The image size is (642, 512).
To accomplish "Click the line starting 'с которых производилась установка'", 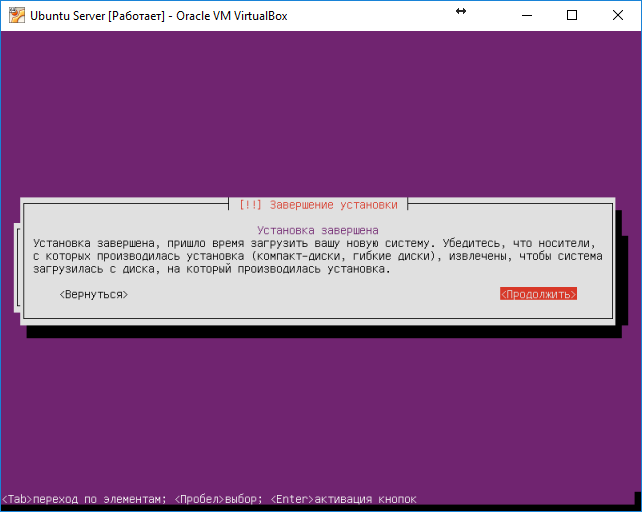I will (318, 256).
